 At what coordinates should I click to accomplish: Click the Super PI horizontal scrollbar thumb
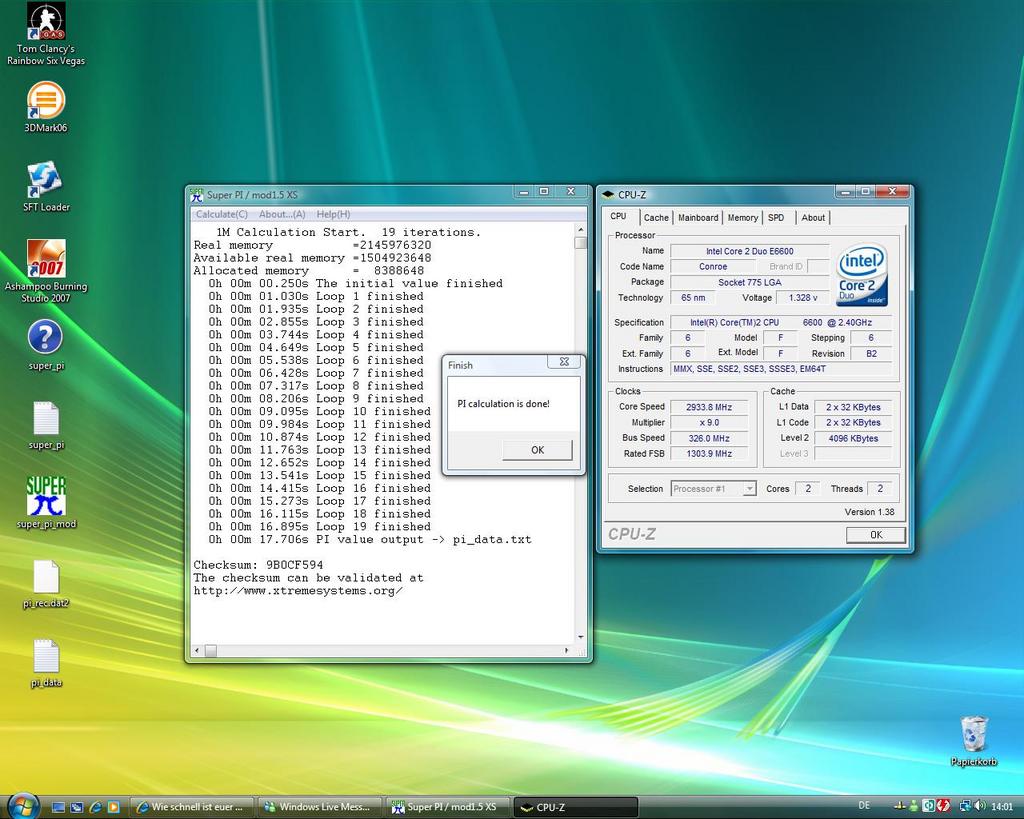click(x=210, y=650)
